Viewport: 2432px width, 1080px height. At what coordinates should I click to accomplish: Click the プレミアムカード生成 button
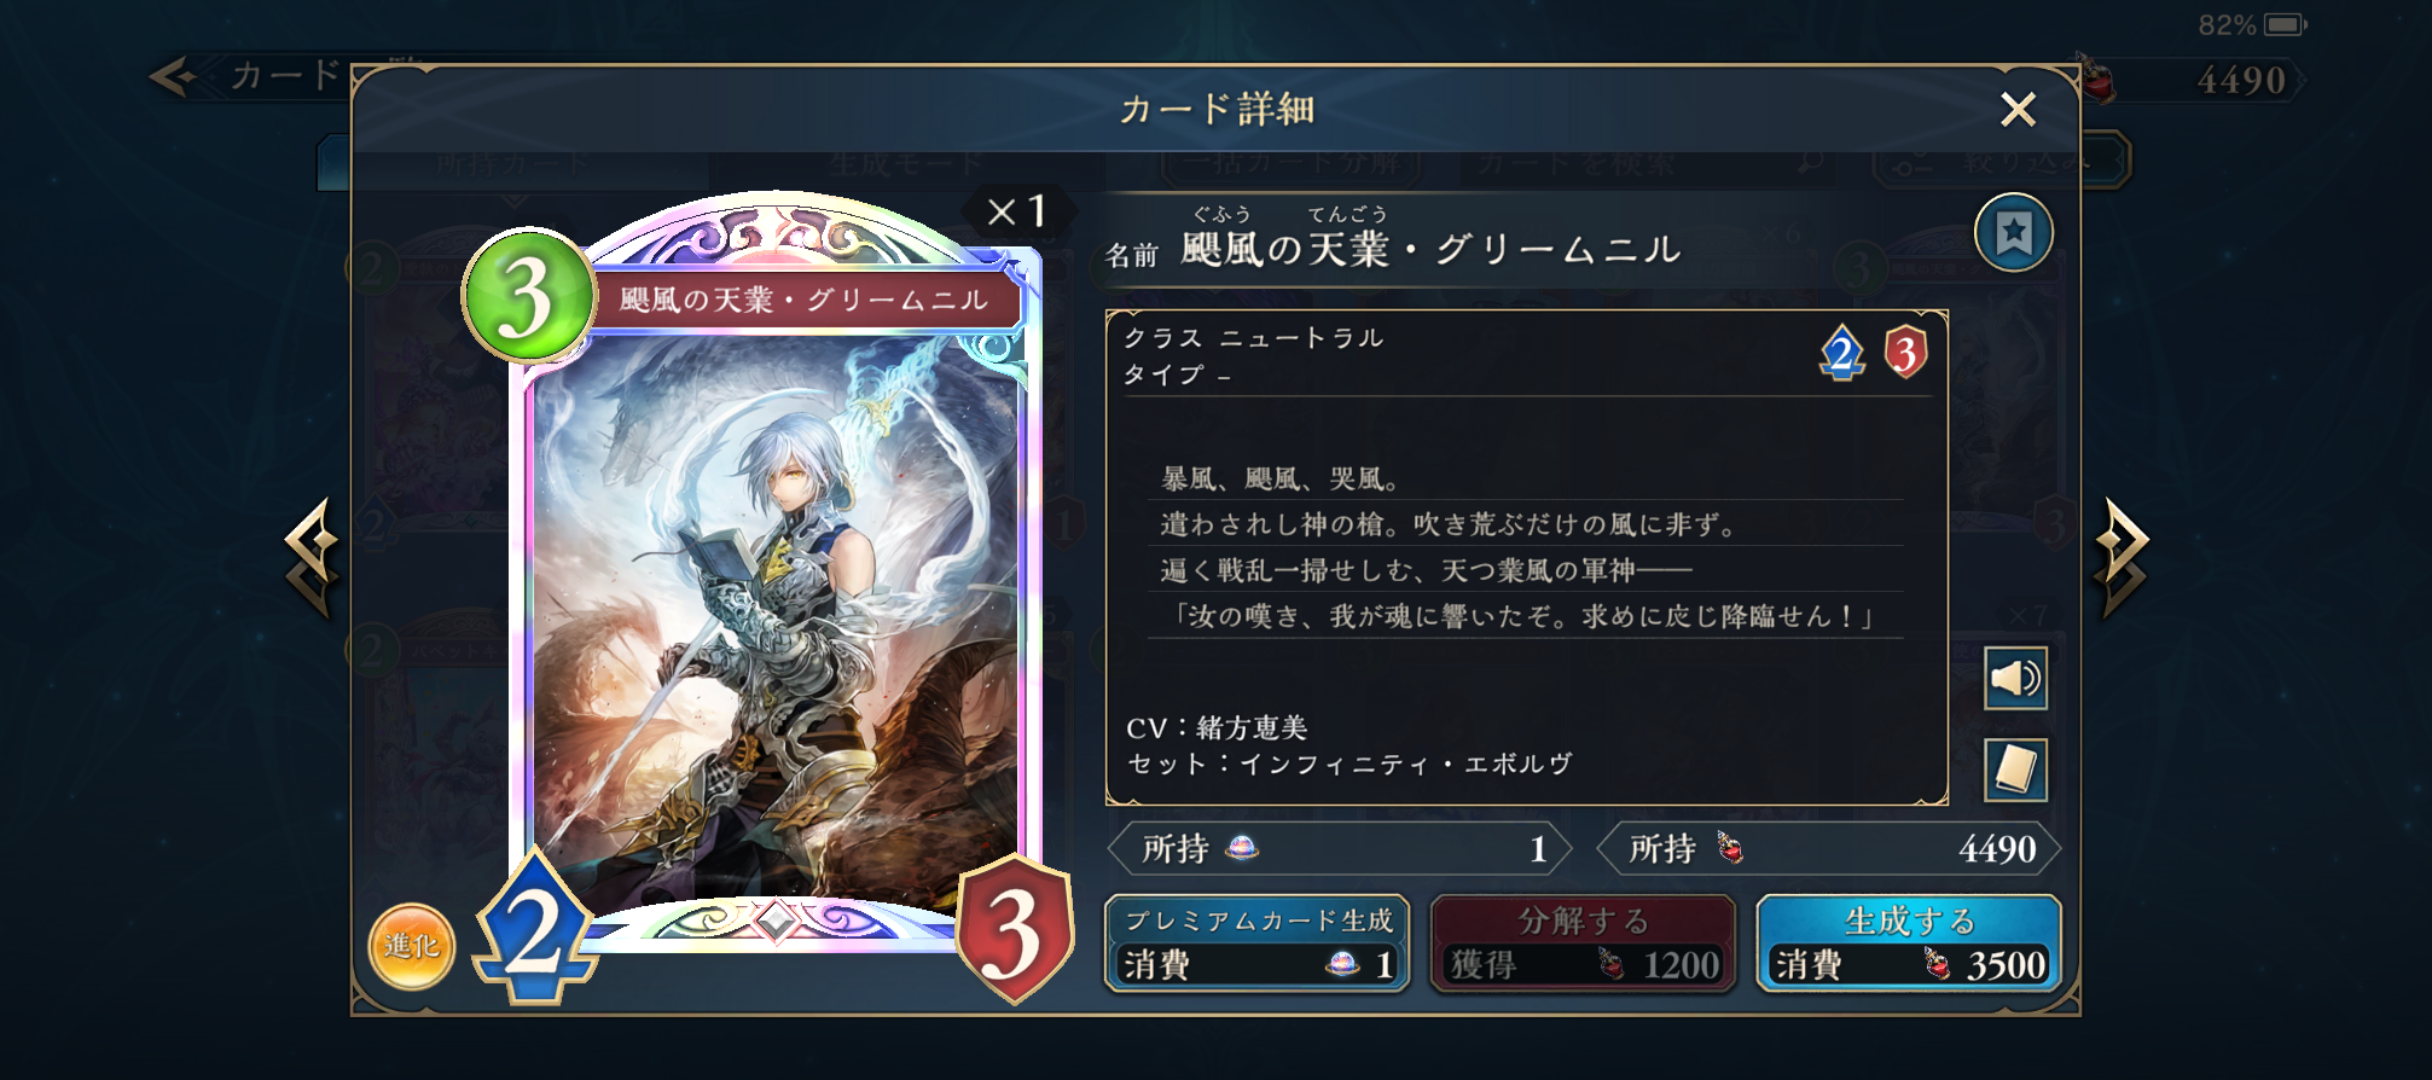click(x=1257, y=943)
